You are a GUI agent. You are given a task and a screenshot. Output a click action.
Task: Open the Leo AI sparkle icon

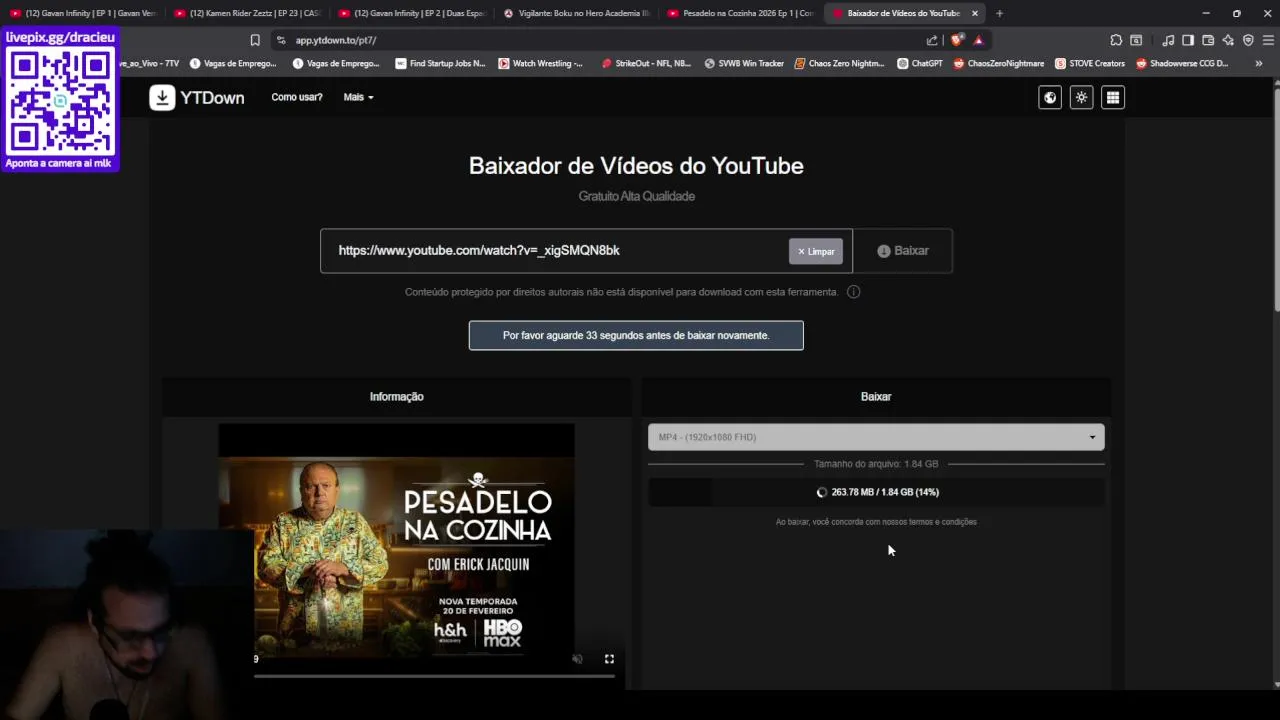pos(1228,40)
